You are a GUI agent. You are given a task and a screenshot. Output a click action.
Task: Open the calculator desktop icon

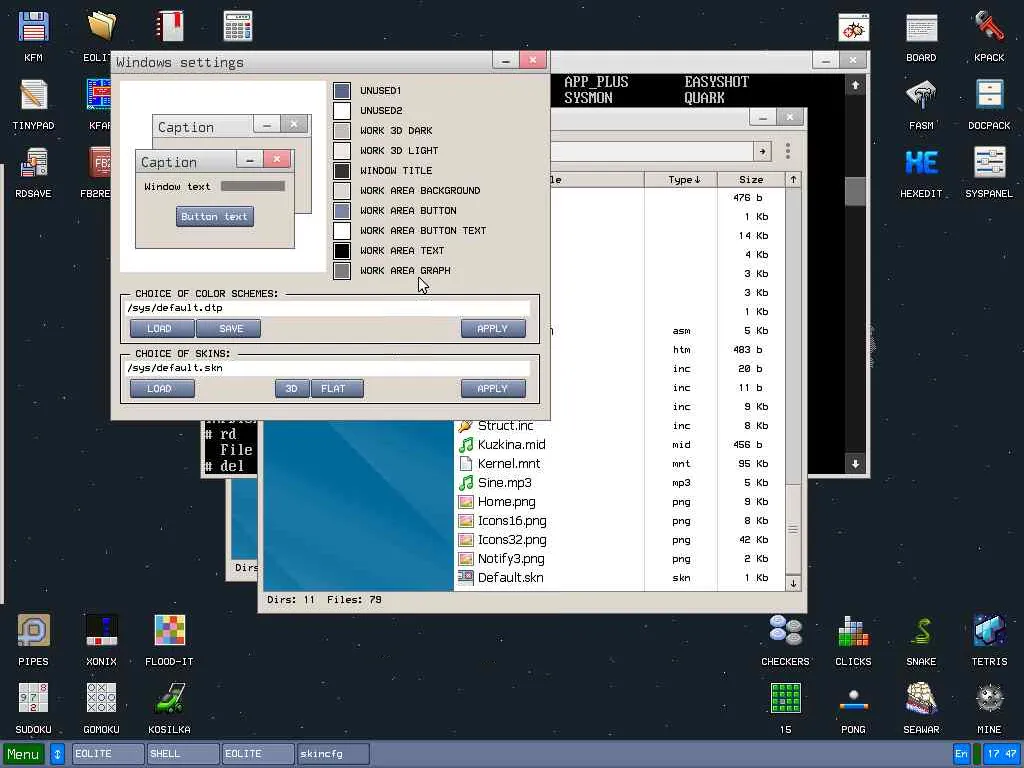pos(238,26)
